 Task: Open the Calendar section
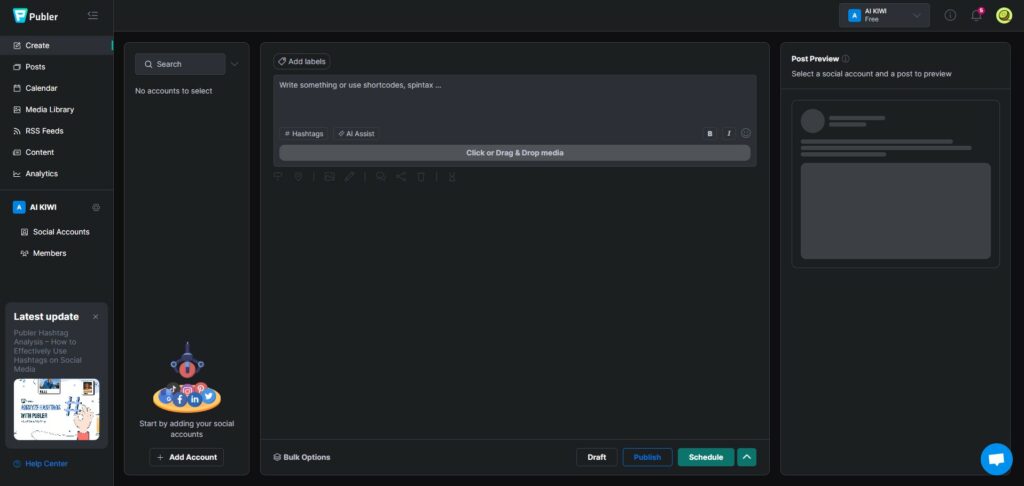pos(56,88)
